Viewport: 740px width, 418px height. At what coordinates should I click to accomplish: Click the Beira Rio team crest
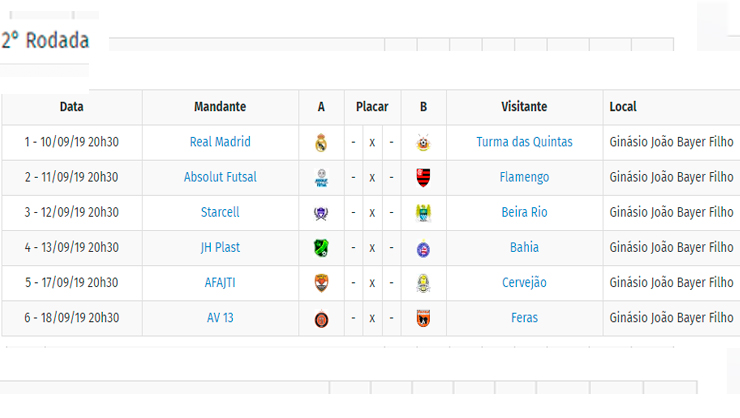(x=423, y=213)
